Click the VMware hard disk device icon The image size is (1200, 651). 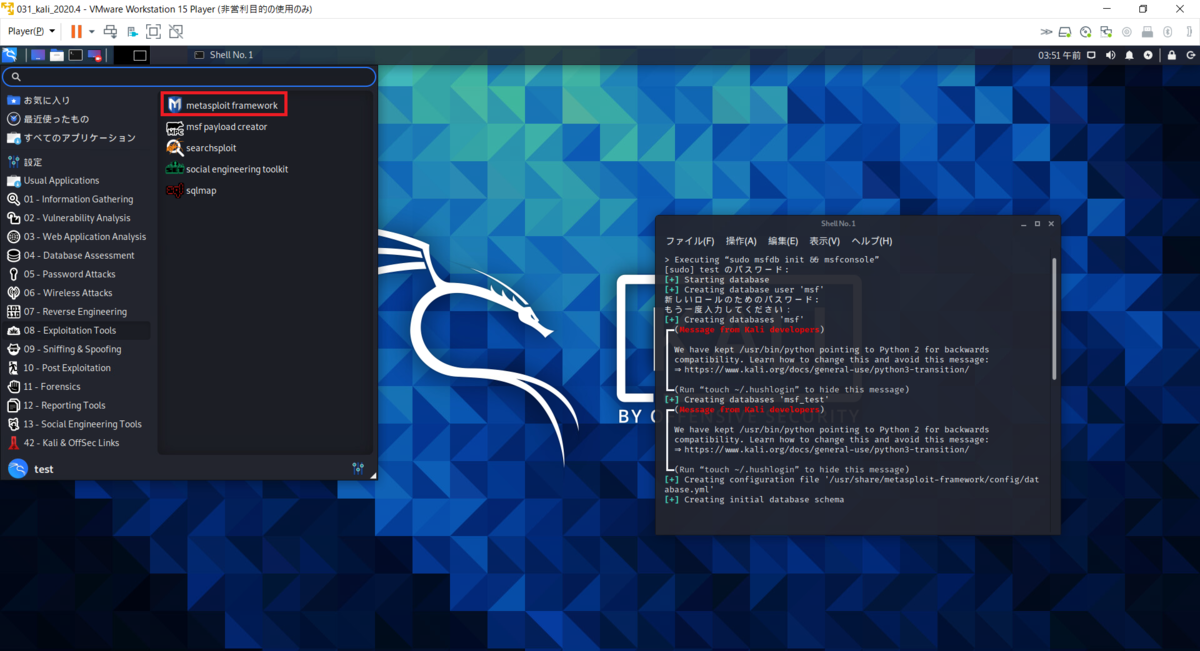click(1066, 32)
